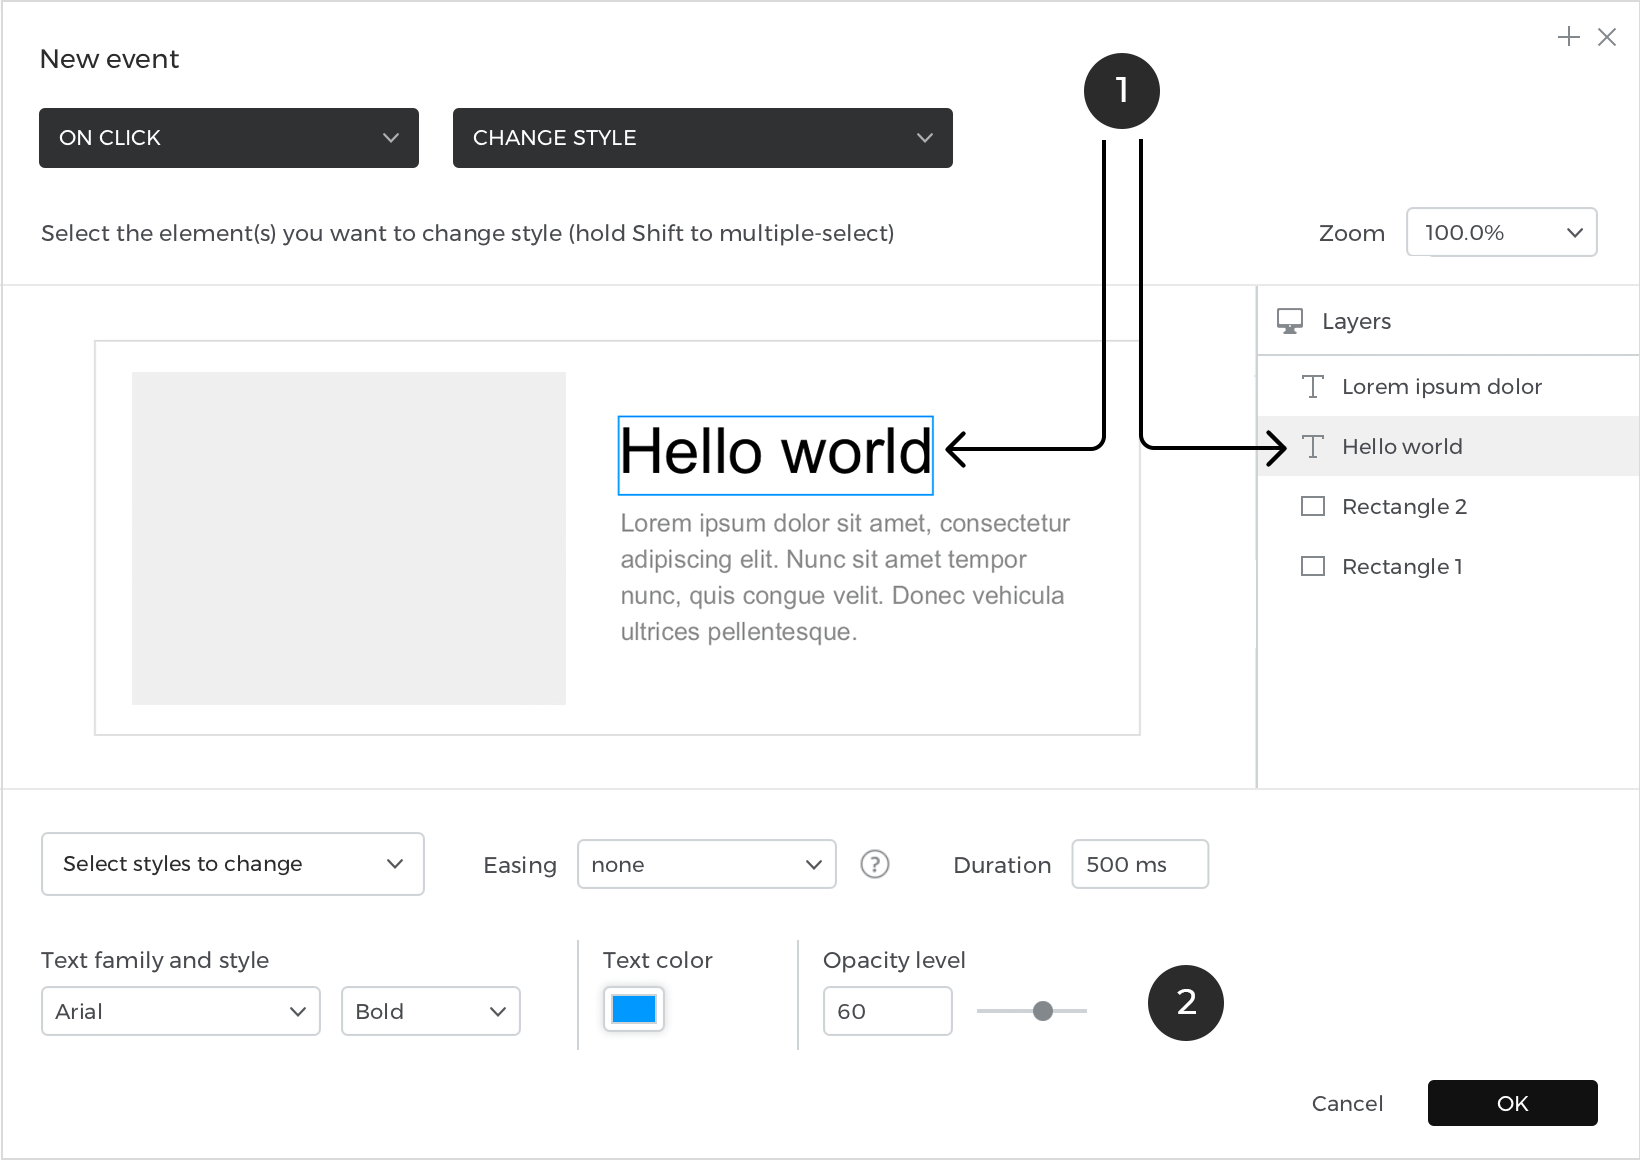
Task: Click the text icon beside Hello world layer
Action: coord(1313,446)
